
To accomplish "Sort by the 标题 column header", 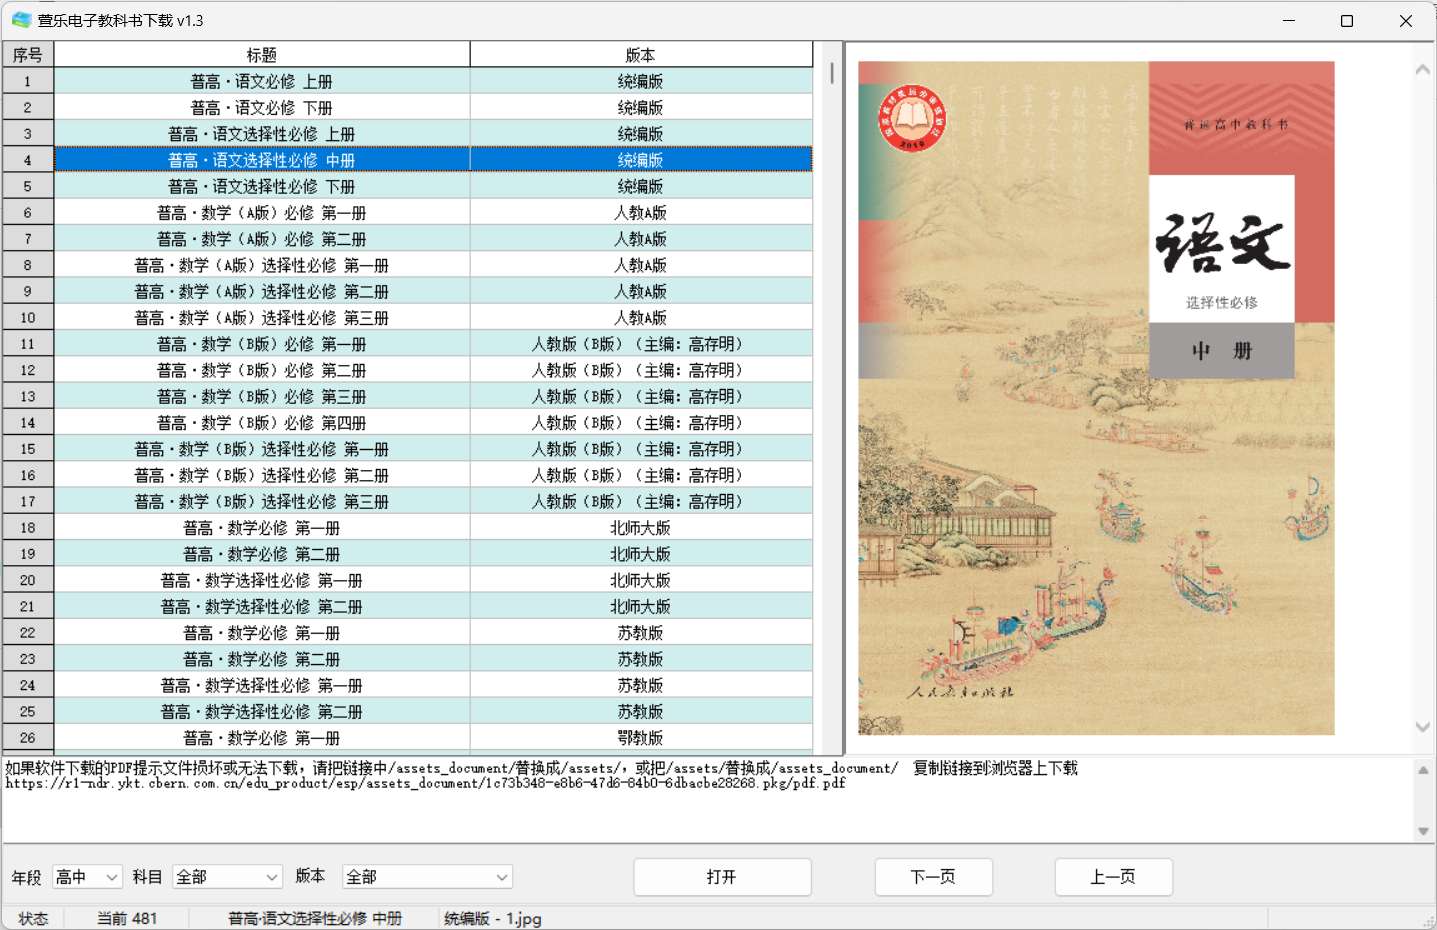I will 262,55.
